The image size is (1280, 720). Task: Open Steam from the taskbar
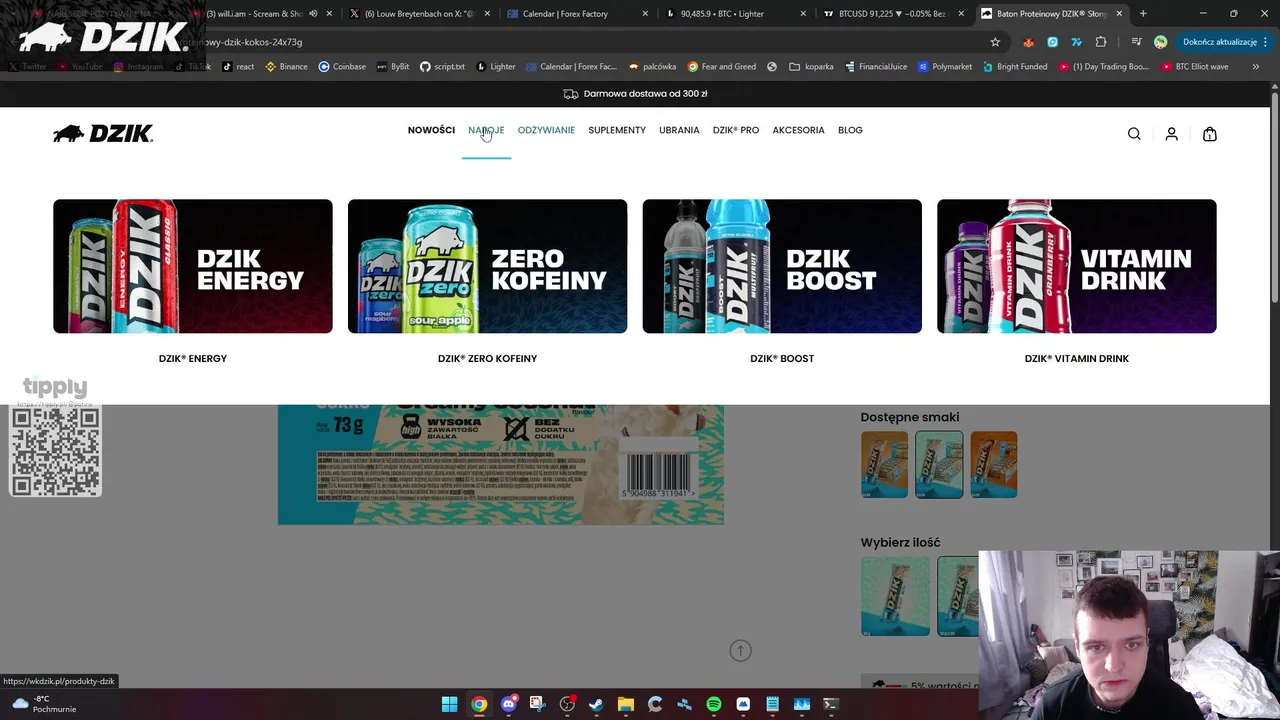pyautogui.click(x=596, y=704)
